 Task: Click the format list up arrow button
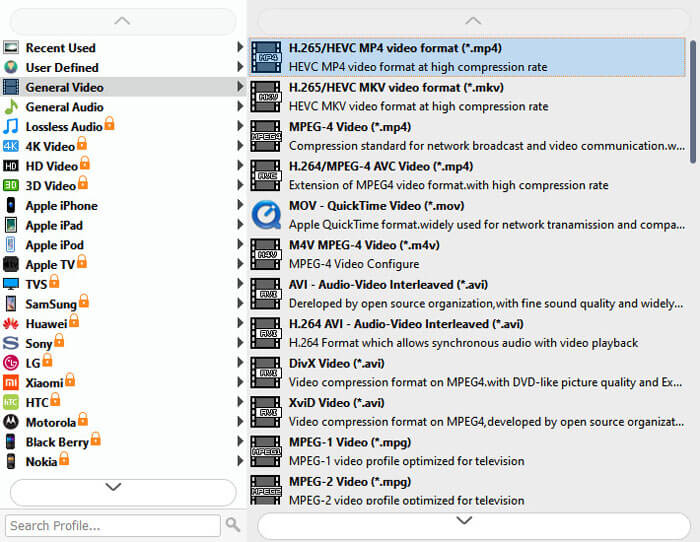click(474, 21)
